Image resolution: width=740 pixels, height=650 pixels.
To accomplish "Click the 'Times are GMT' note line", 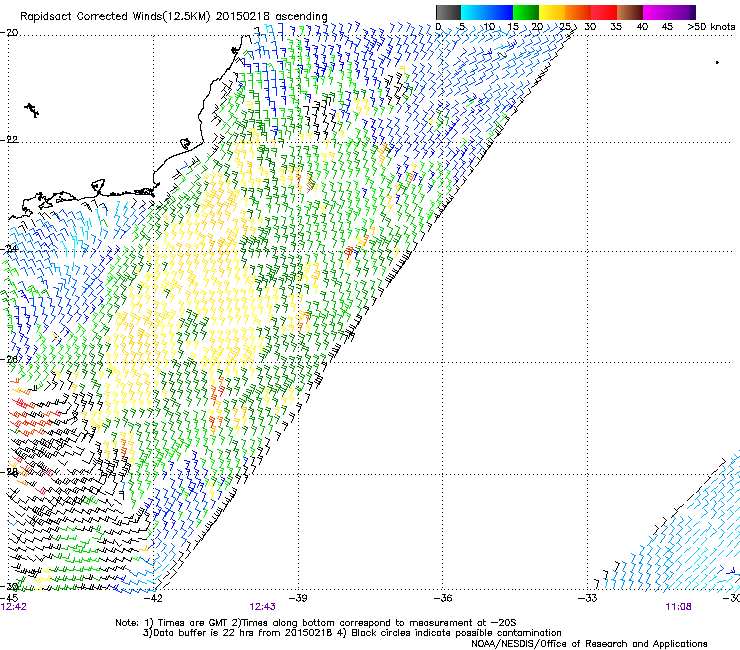I will tap(316, 623).
